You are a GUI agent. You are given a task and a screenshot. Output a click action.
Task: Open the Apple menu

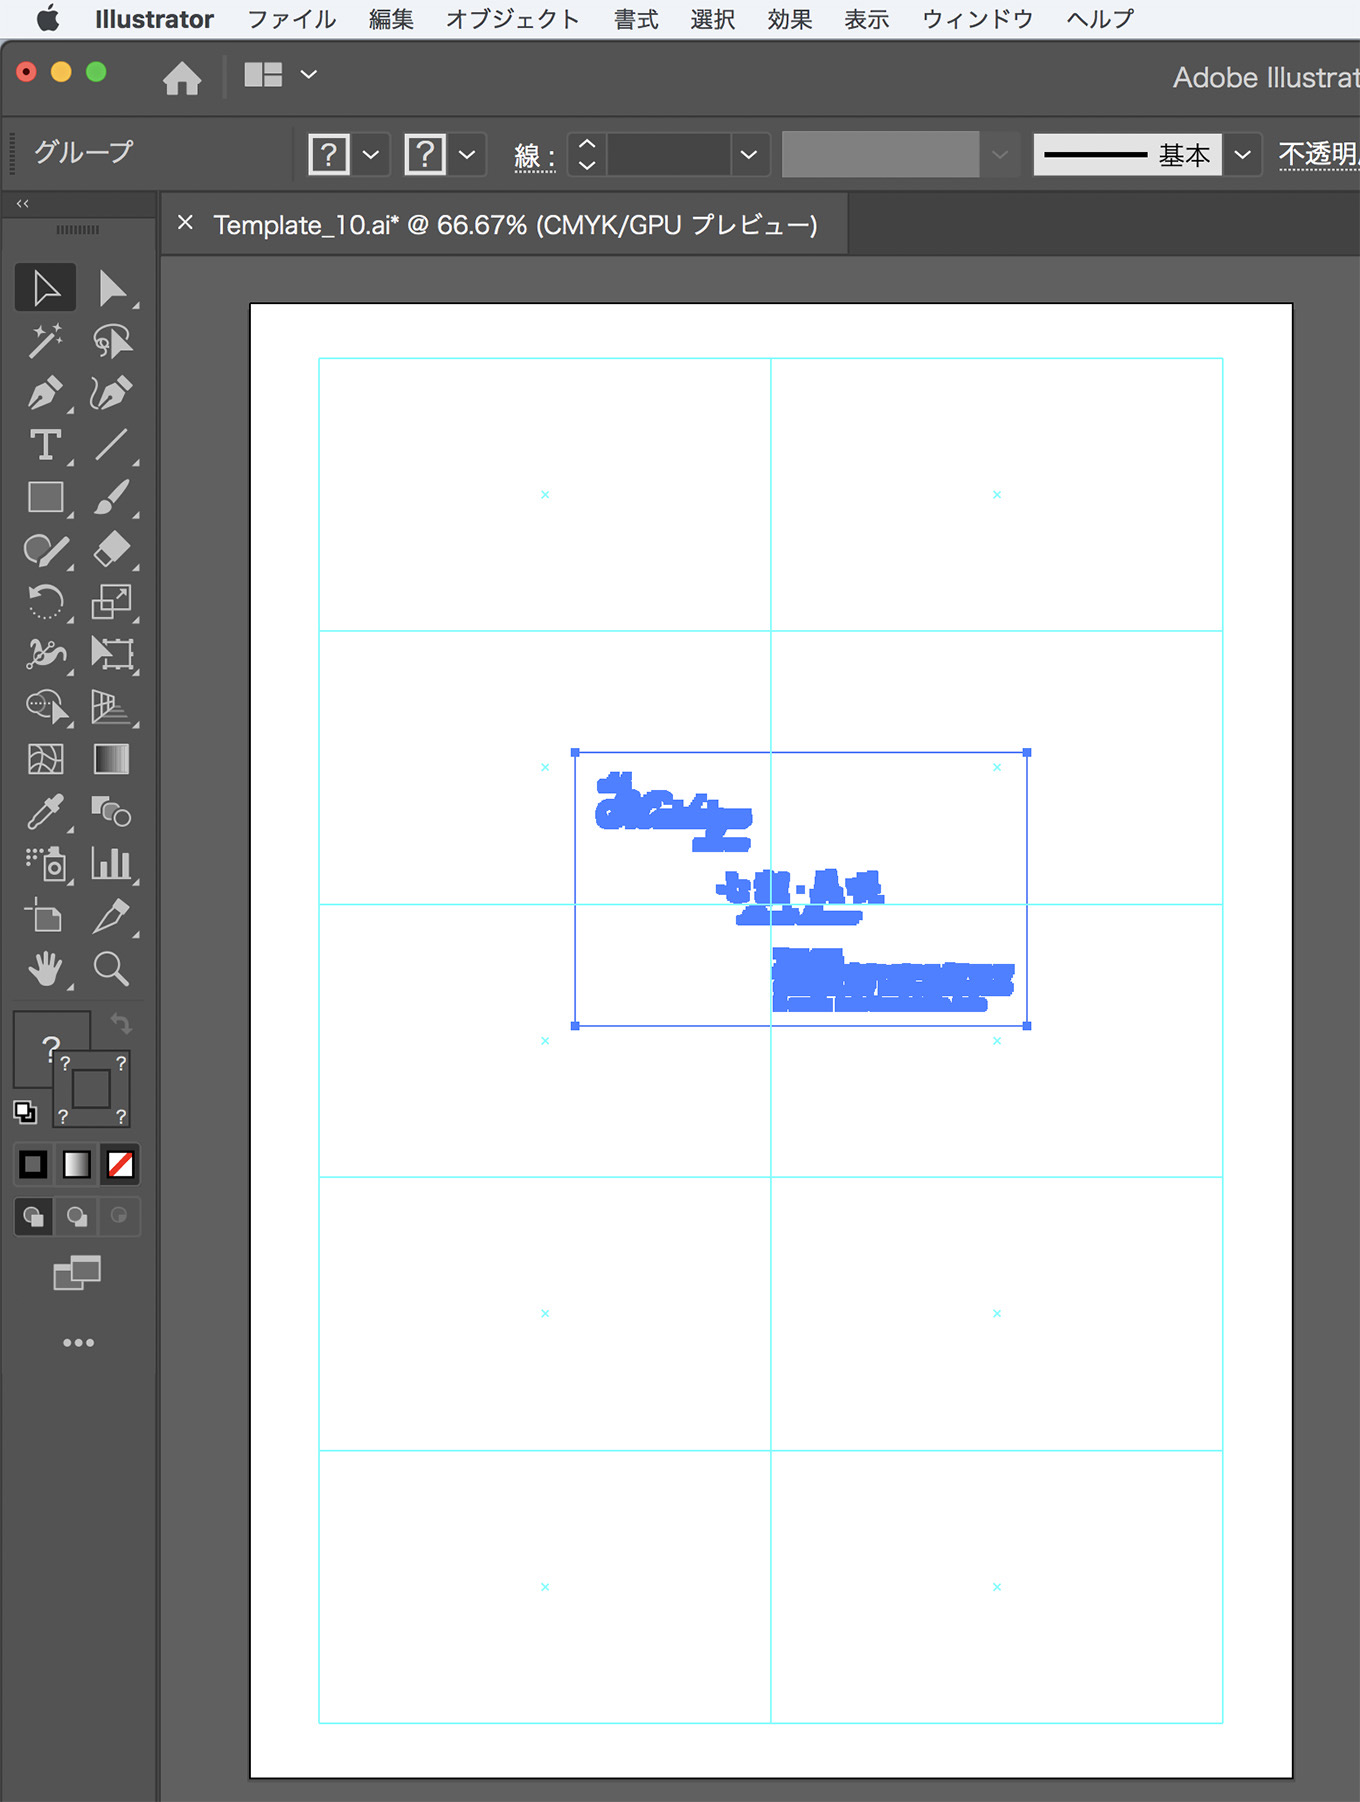pos(47,19)
